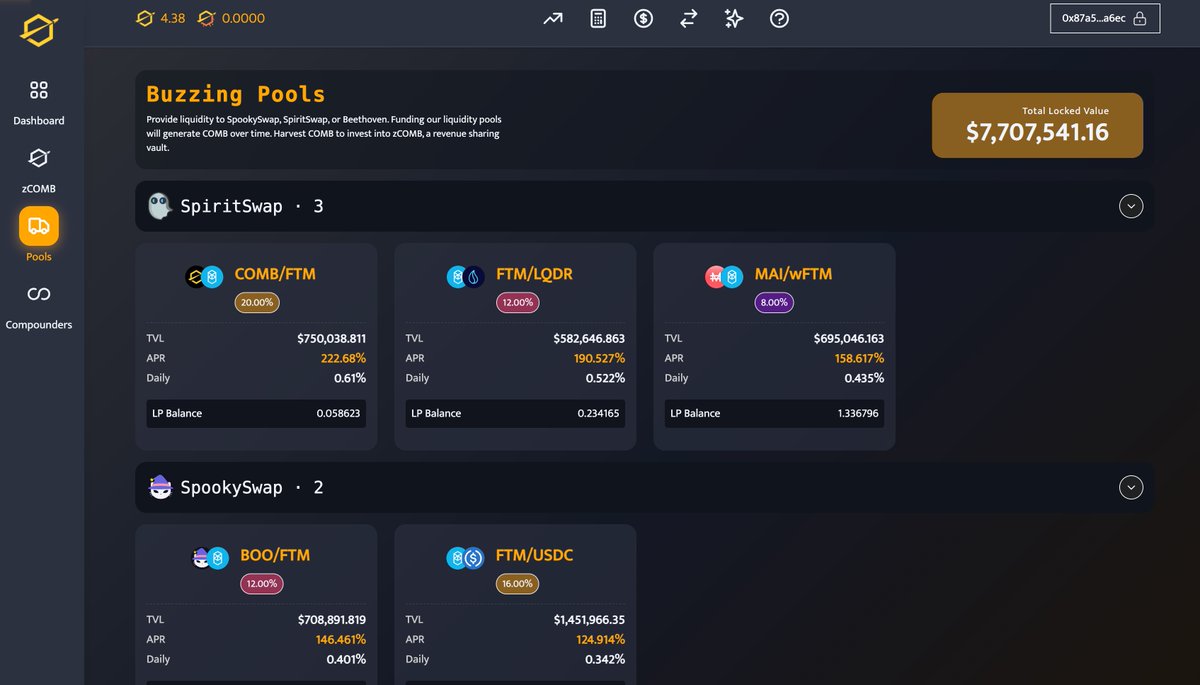
Task: Click the swap arrows icon
Action: [x=689, y=19]
